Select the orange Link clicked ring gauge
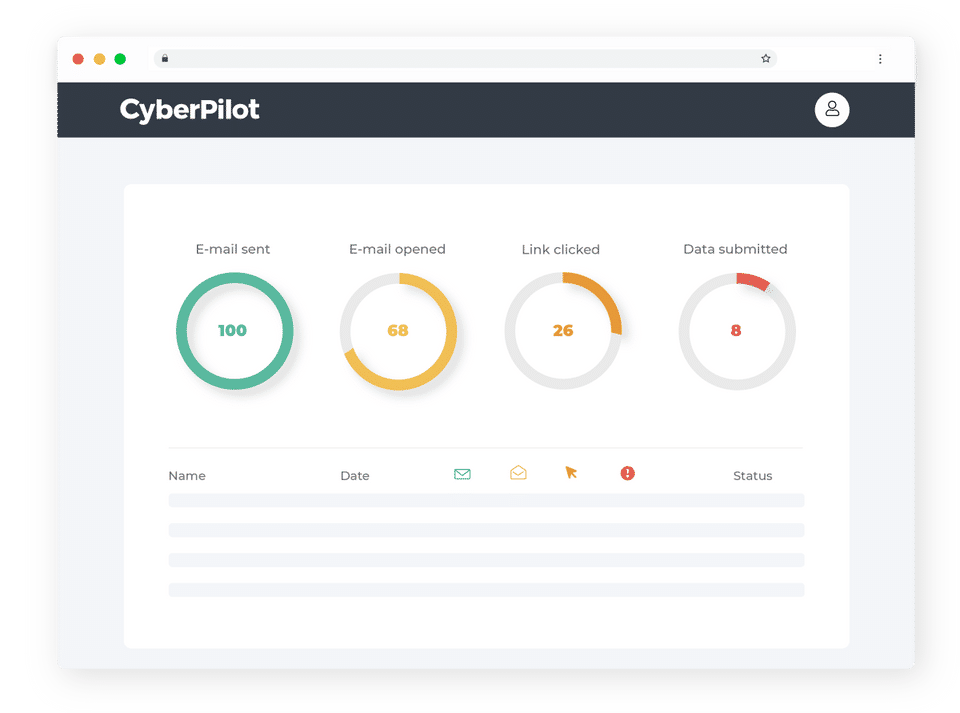This screenshot has height=713, width=960. 563,331
